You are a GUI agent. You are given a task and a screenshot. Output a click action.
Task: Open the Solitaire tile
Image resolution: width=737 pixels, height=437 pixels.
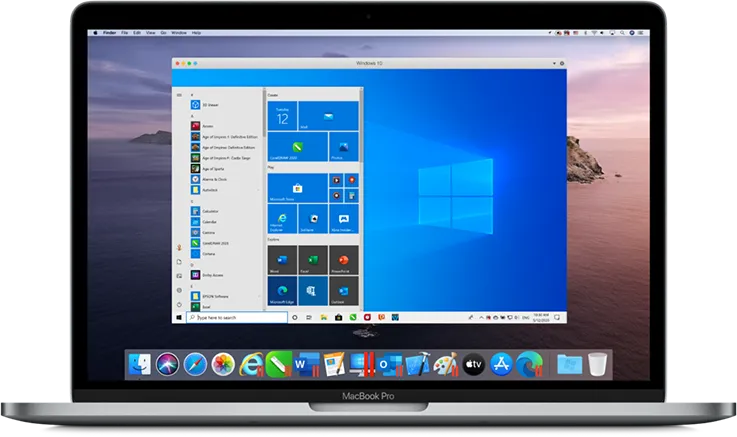pyautogui.click(x=313, y=219)
